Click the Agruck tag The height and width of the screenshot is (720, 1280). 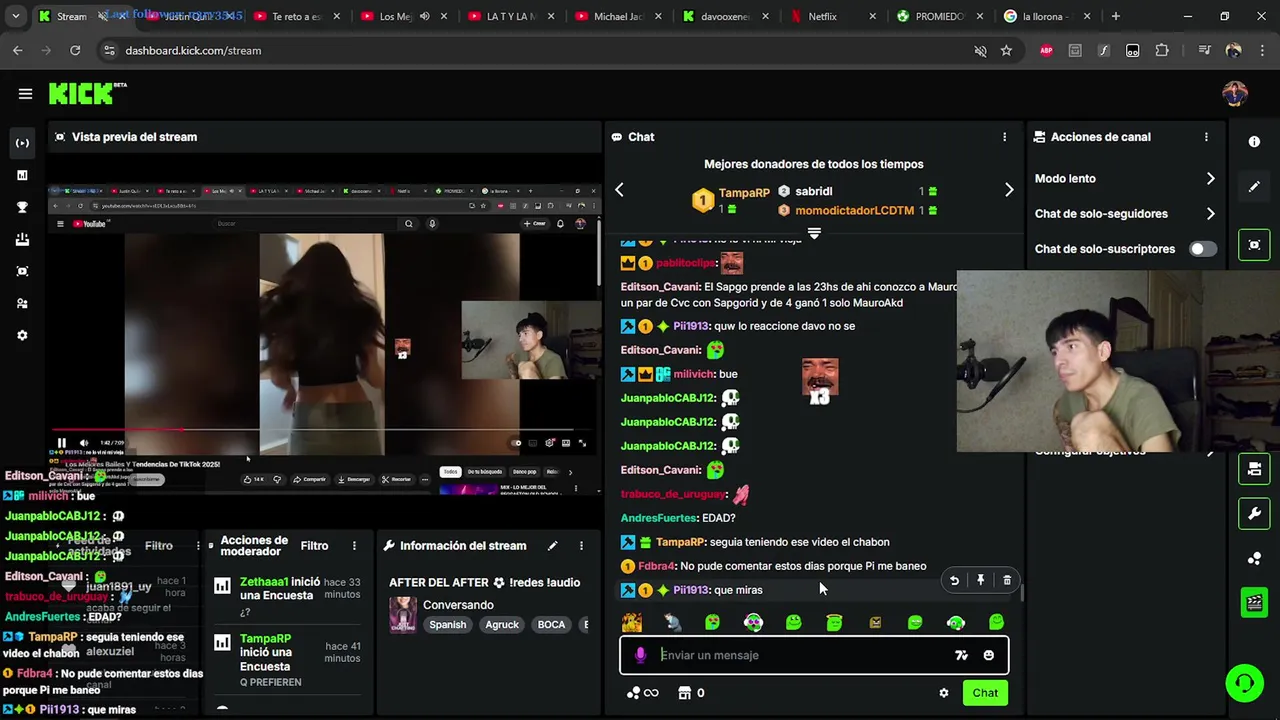pyautogui.click(x=502, y=625)
